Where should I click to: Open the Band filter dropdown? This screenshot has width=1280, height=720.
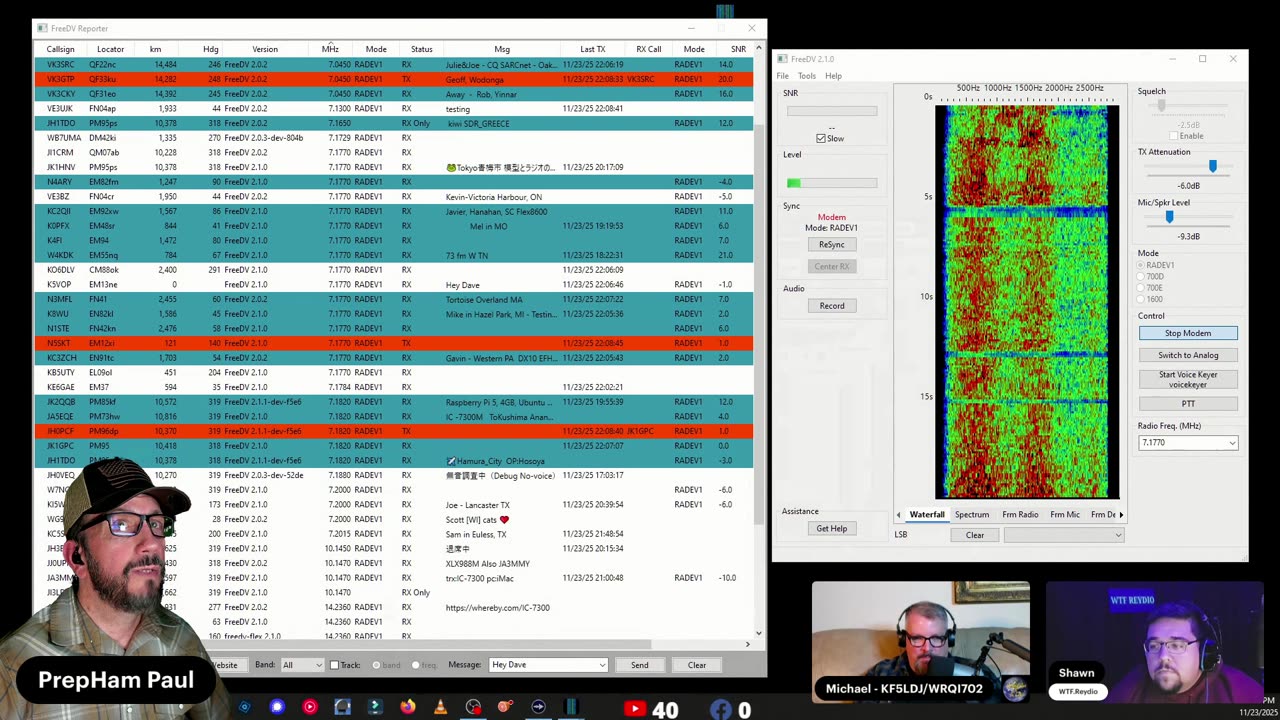(302, 665)
